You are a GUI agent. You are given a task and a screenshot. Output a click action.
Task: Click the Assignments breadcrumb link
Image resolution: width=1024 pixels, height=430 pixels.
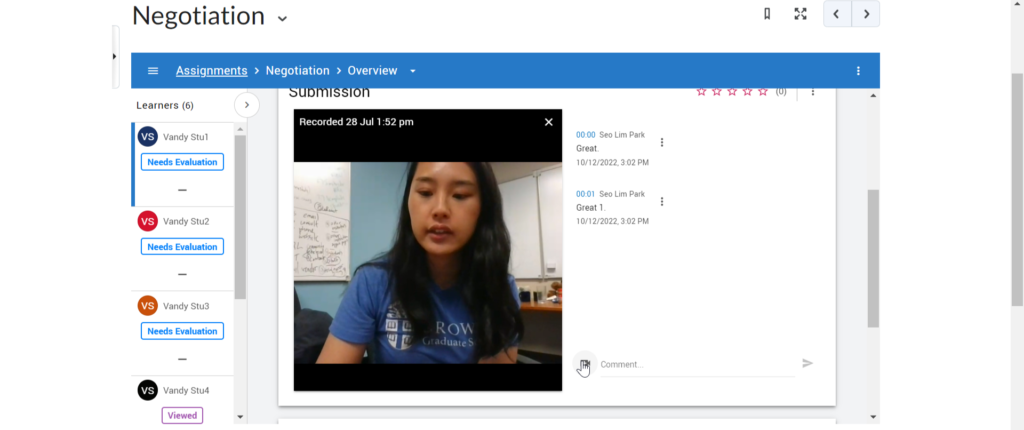[211, 71]
